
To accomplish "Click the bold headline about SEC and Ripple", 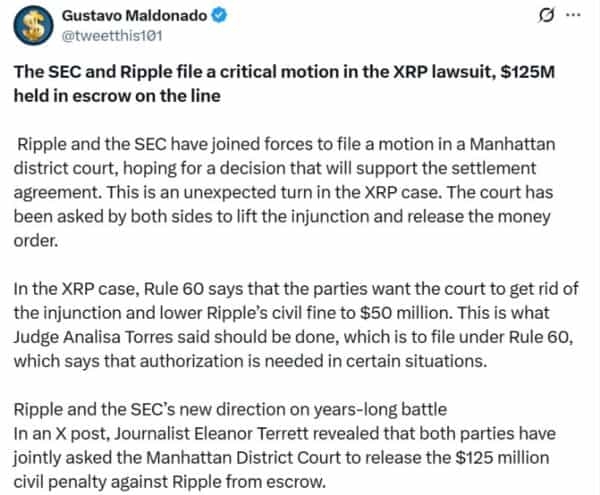I will click(x=290, y=83).
